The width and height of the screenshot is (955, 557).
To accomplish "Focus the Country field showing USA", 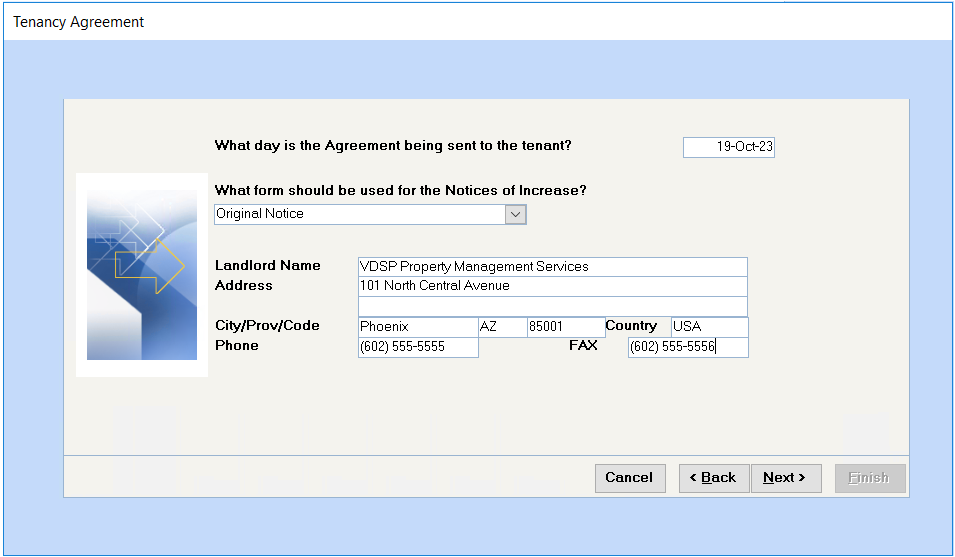I will click(709, 327).
